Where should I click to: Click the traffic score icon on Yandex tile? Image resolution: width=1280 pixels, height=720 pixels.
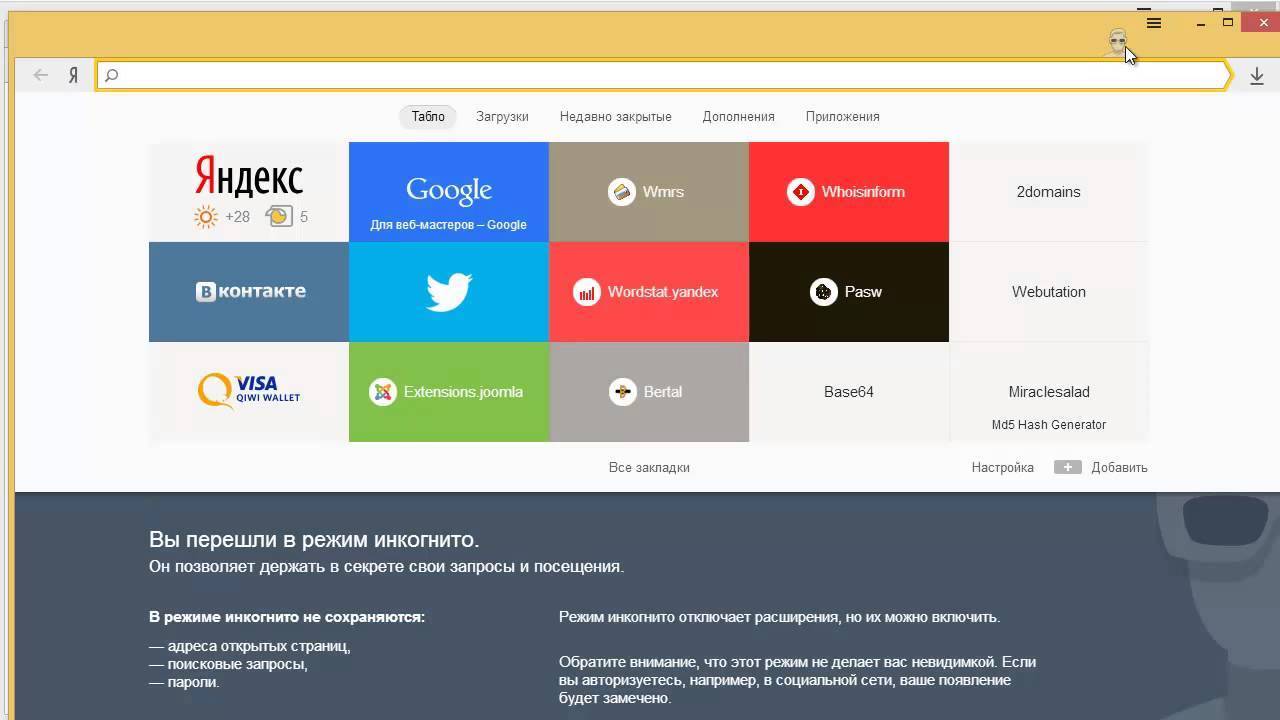(x=279, y=216)
